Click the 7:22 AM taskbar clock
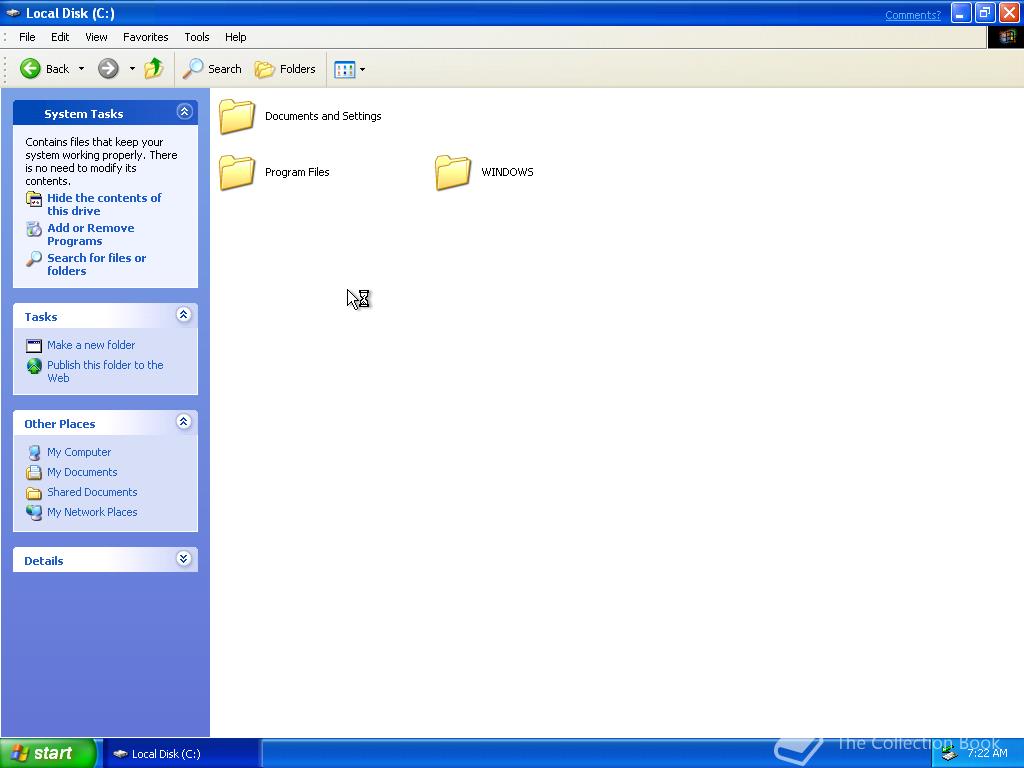This screenshot has height=768, width=1024. pyautogui.click(x=987, y=753)
